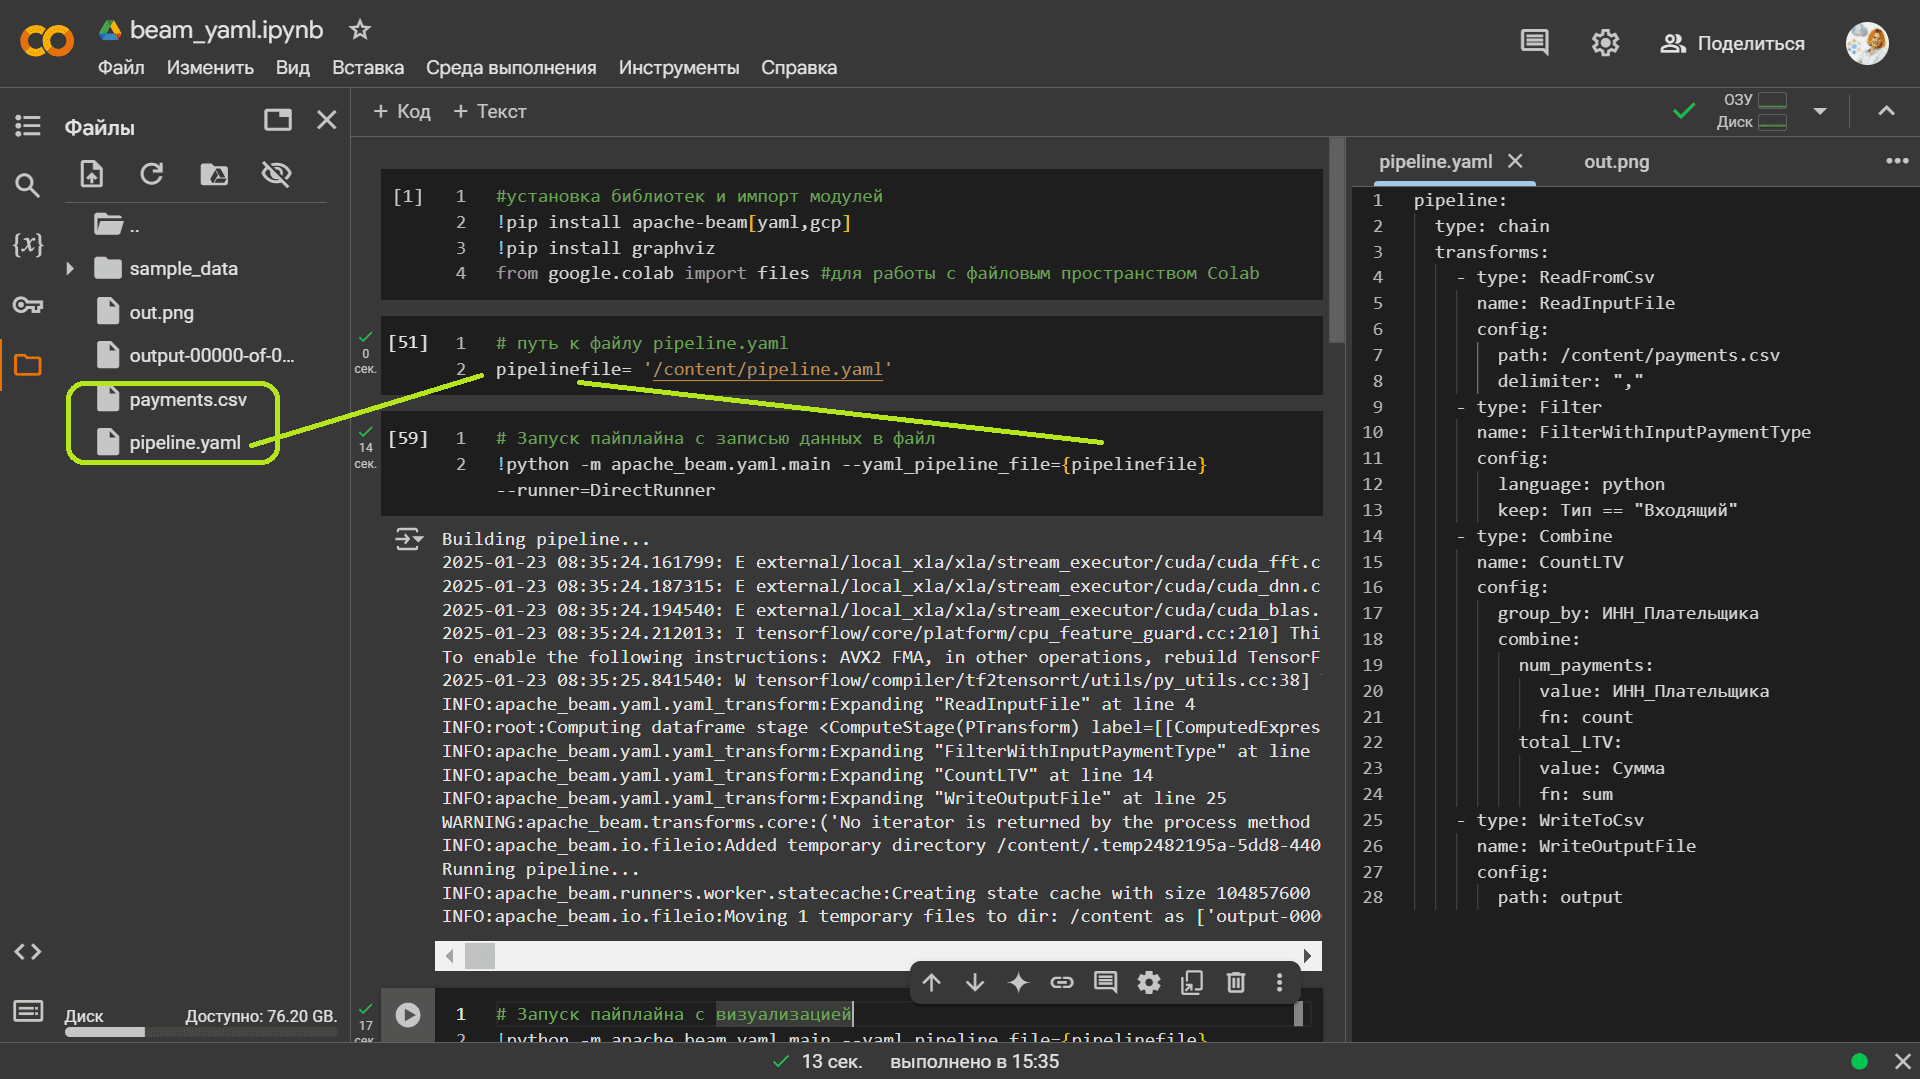
Task: Switch to the out.png tab
Action: 1616,162
